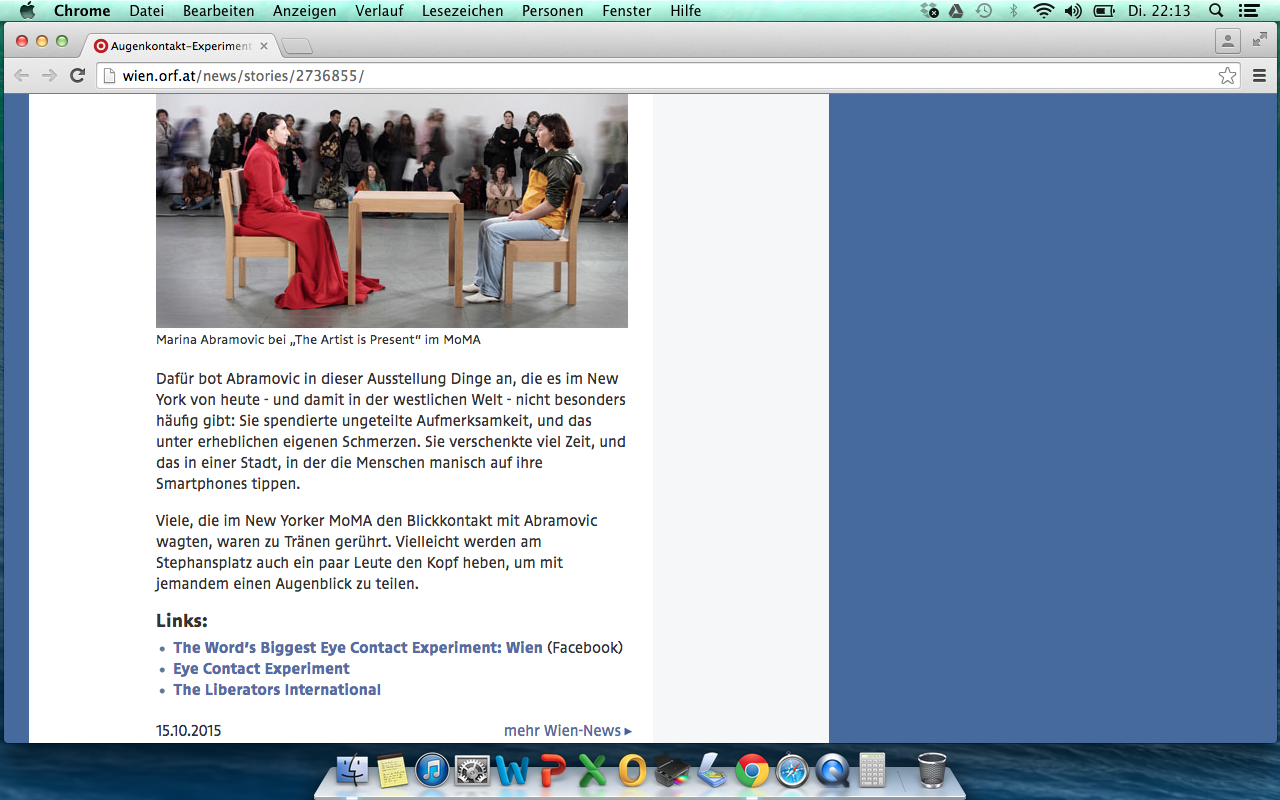The width and height of the screenshot is (1280, 800).
Task: Open Spotlight search magnifier
Action: click(1216, 11)
